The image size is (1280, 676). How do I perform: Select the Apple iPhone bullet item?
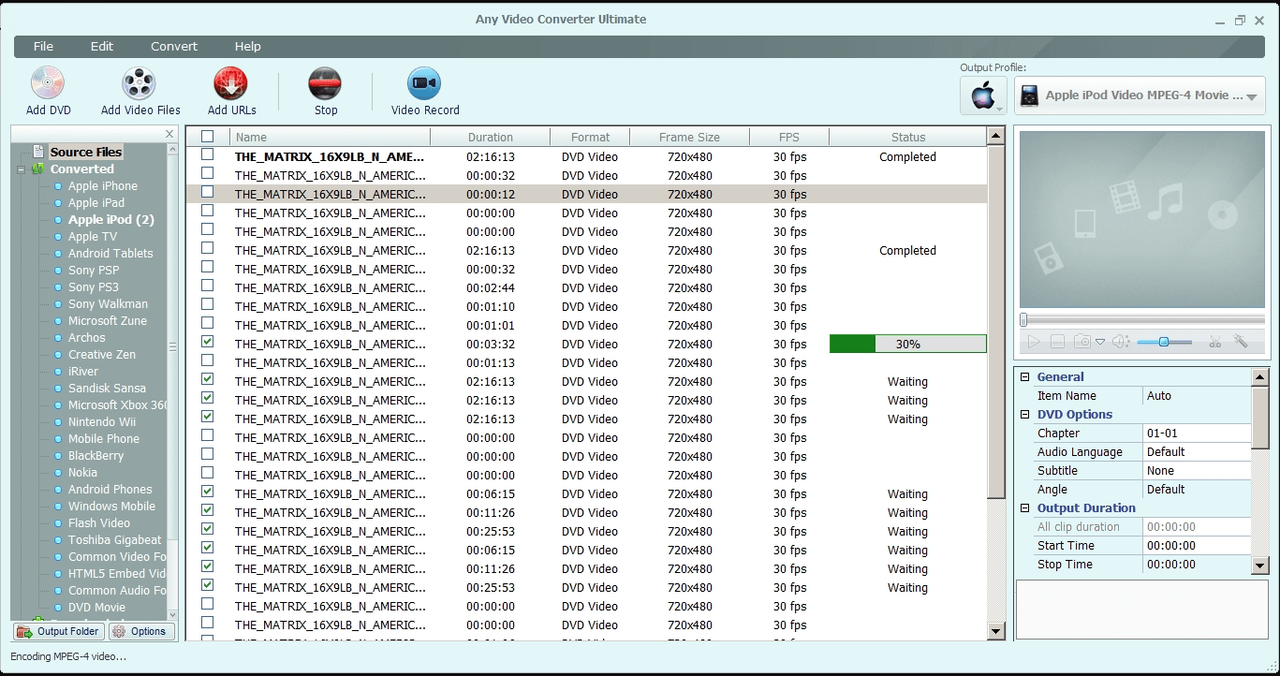[x=57, y=186]
